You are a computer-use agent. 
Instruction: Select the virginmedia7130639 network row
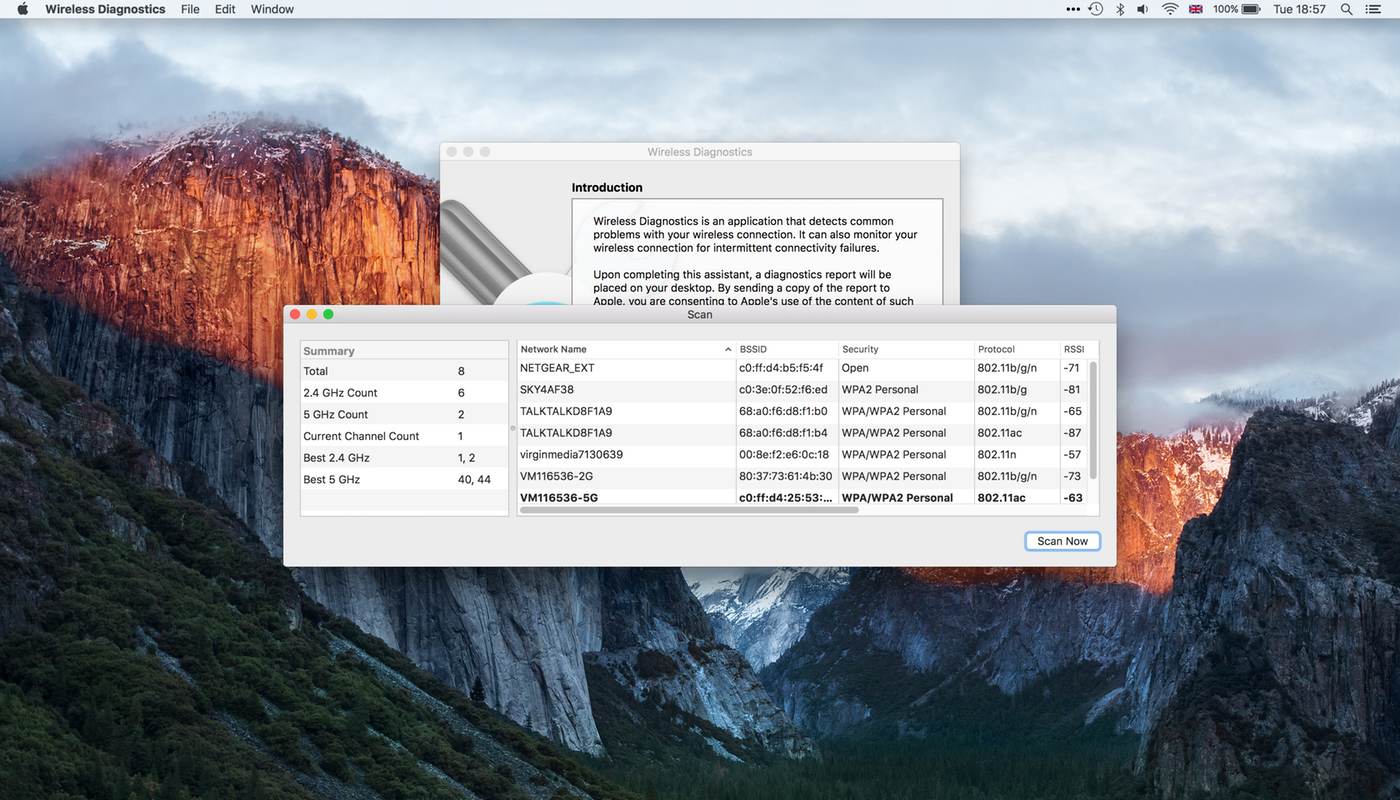tap(802, 455)
